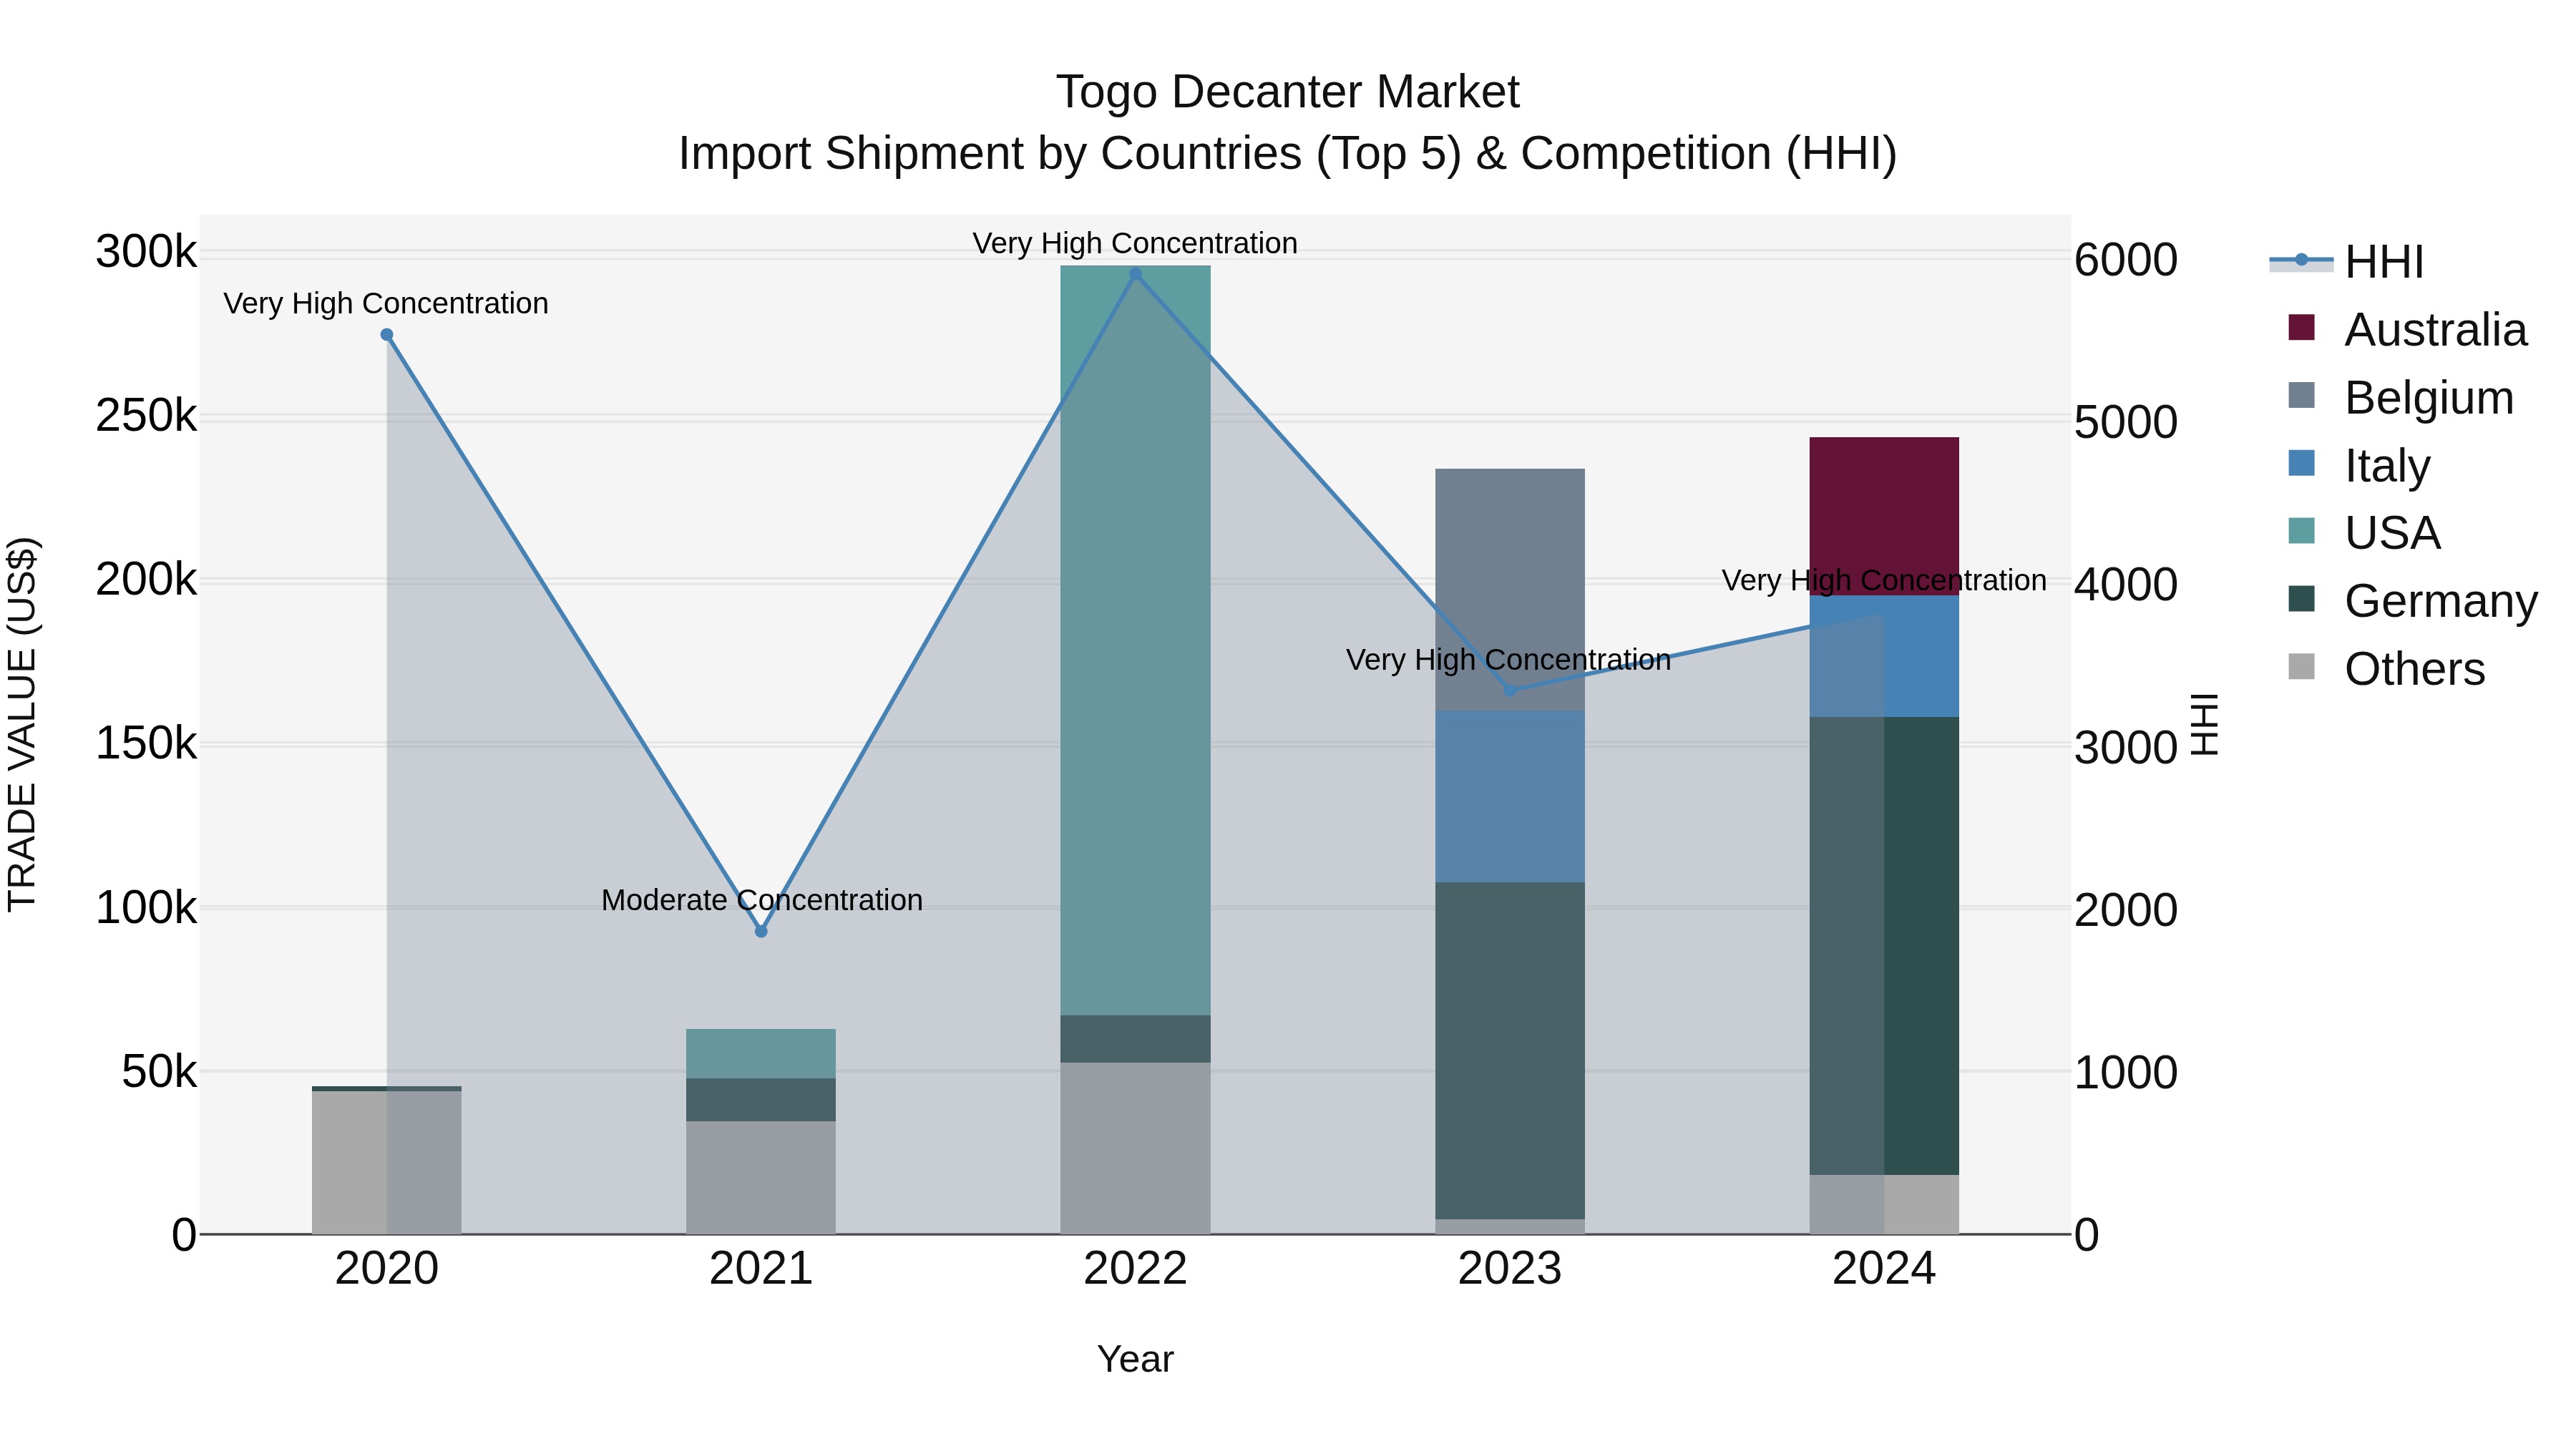Image resolution: width=2576 pixels, height=1449 pixels.
Task: Select the Italy segment of 2023 bar
Action: click(x=1510, y=796)
